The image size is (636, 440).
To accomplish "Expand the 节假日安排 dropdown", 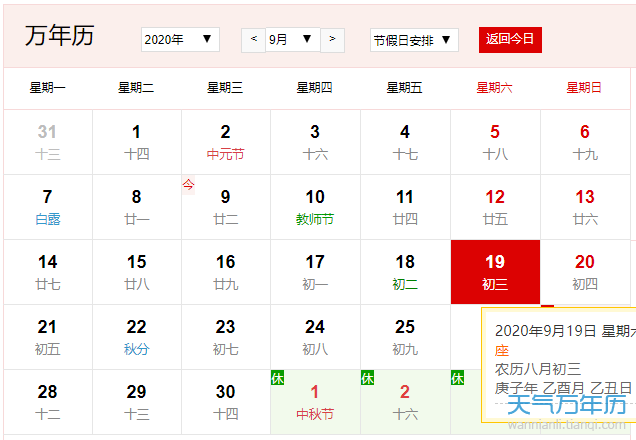I will [414, 40].
